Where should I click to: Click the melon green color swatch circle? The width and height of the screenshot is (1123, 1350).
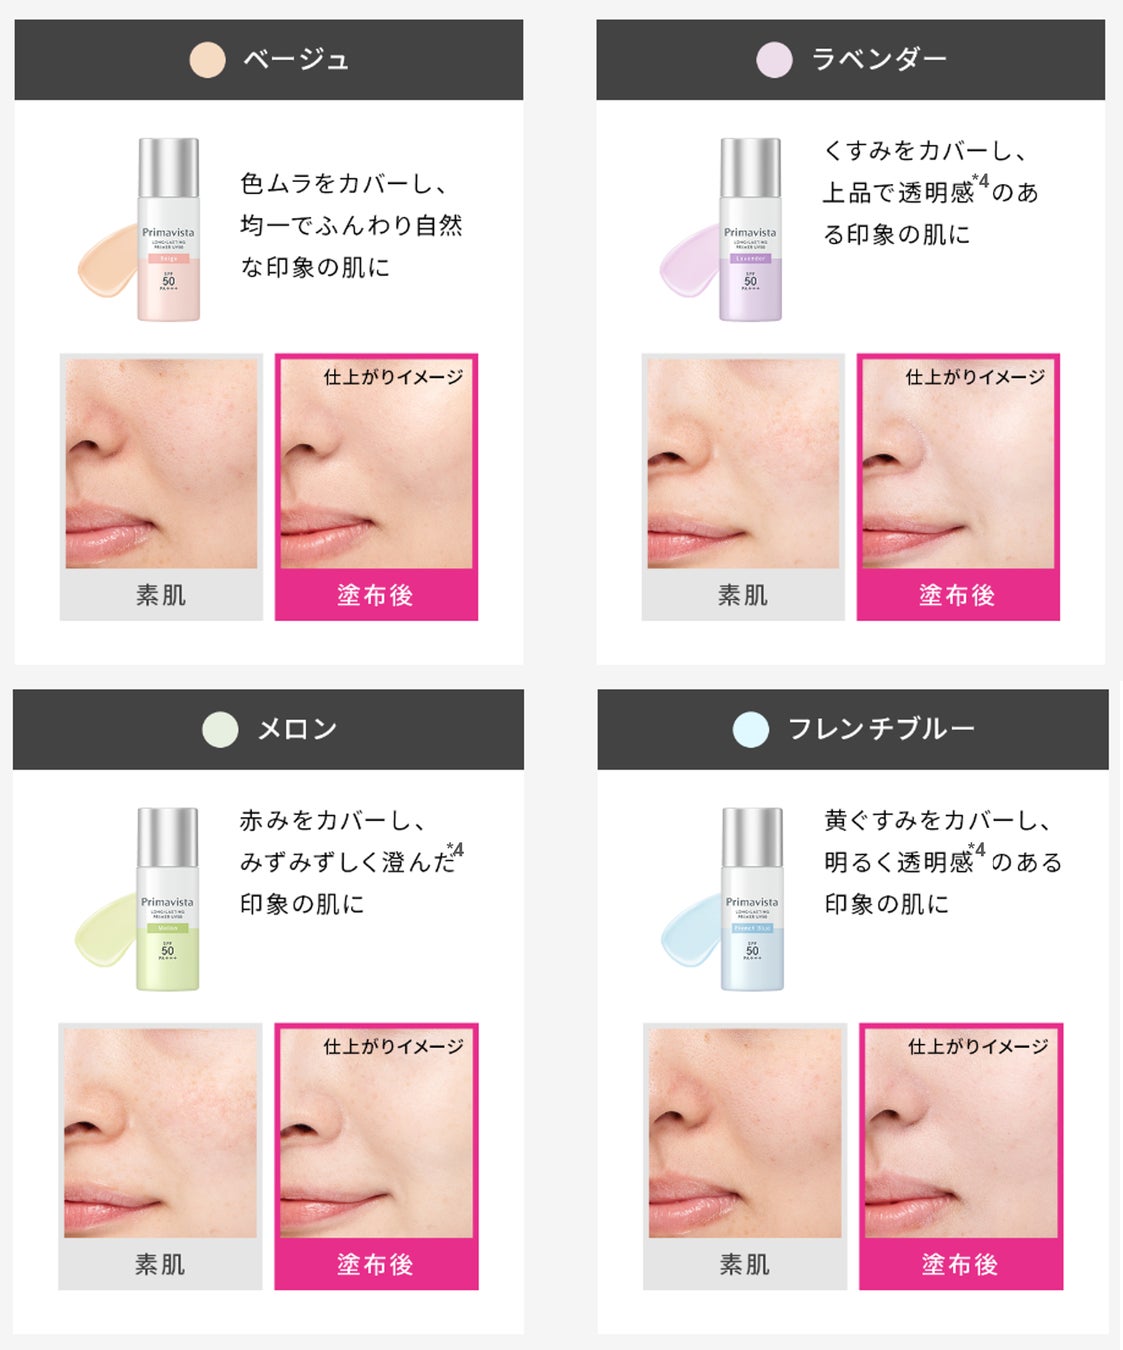220,729
